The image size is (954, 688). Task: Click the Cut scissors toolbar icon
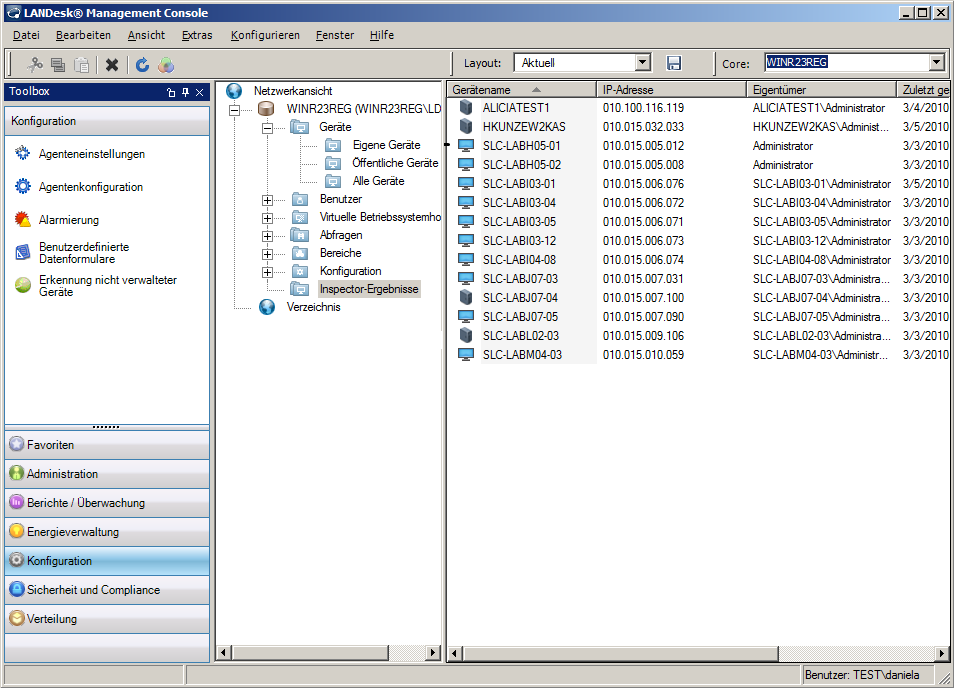click(x=35, y=64)
